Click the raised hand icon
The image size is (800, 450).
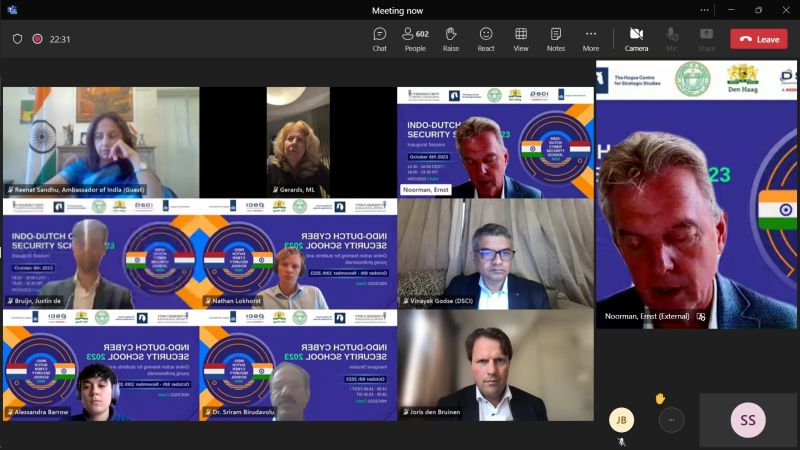click(x=660, y=398)
